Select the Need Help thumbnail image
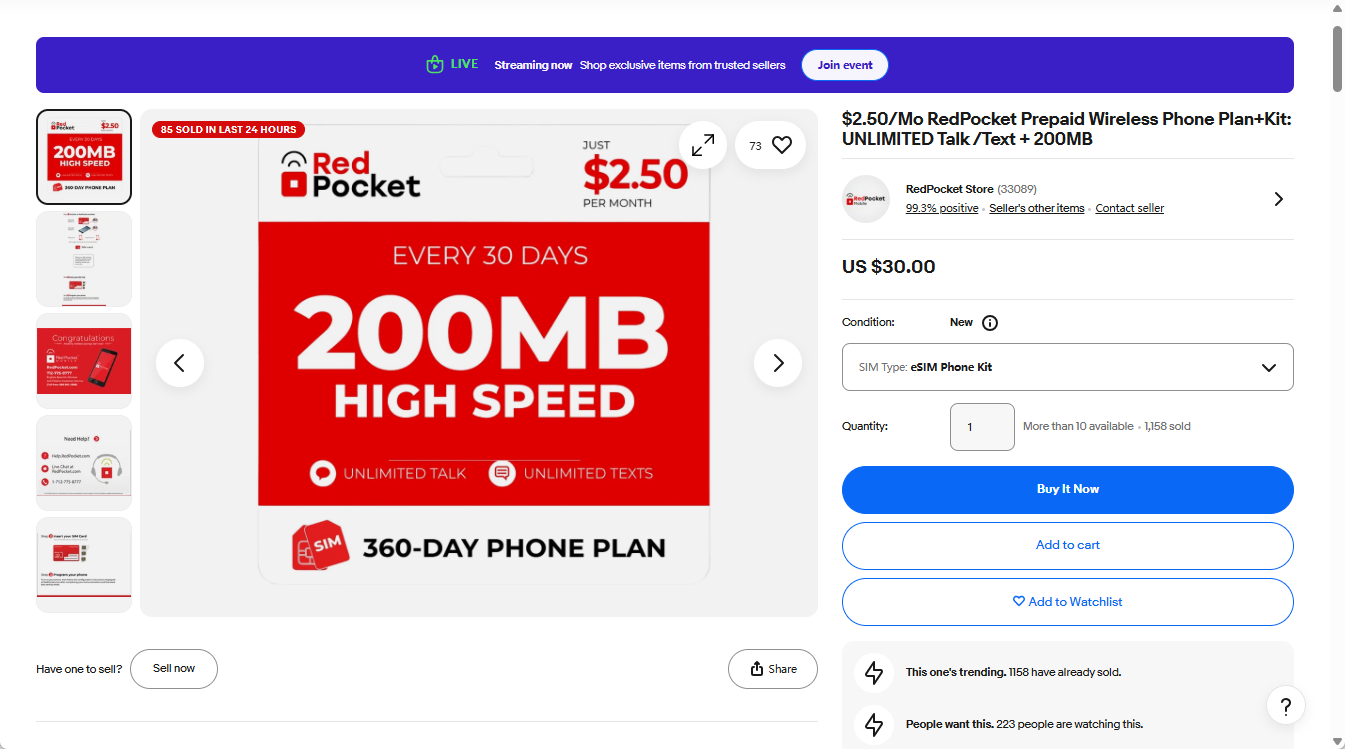 tap(84, 463)
